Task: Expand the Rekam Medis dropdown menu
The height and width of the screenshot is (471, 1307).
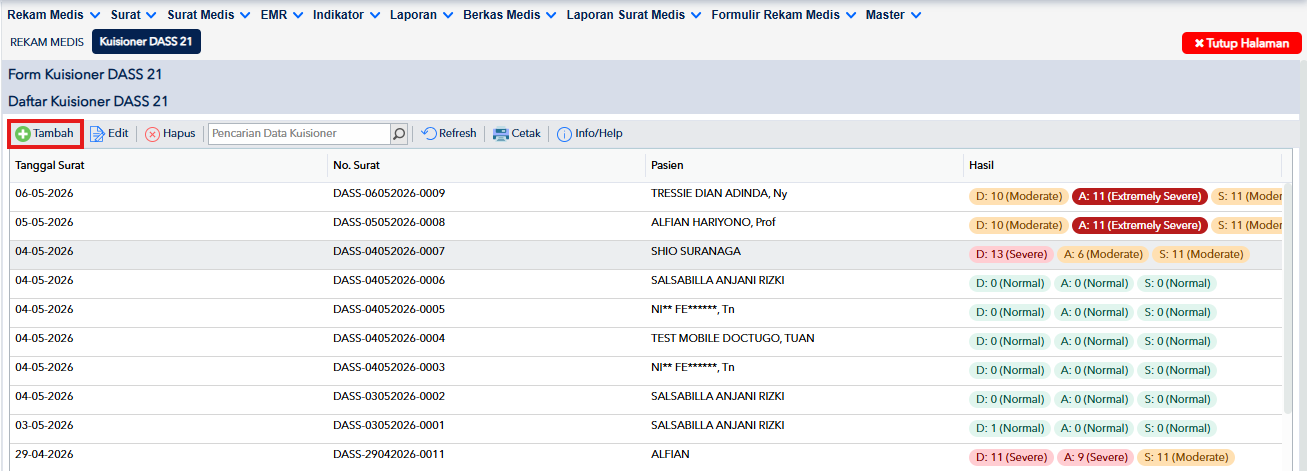Action: coord(54,15)
